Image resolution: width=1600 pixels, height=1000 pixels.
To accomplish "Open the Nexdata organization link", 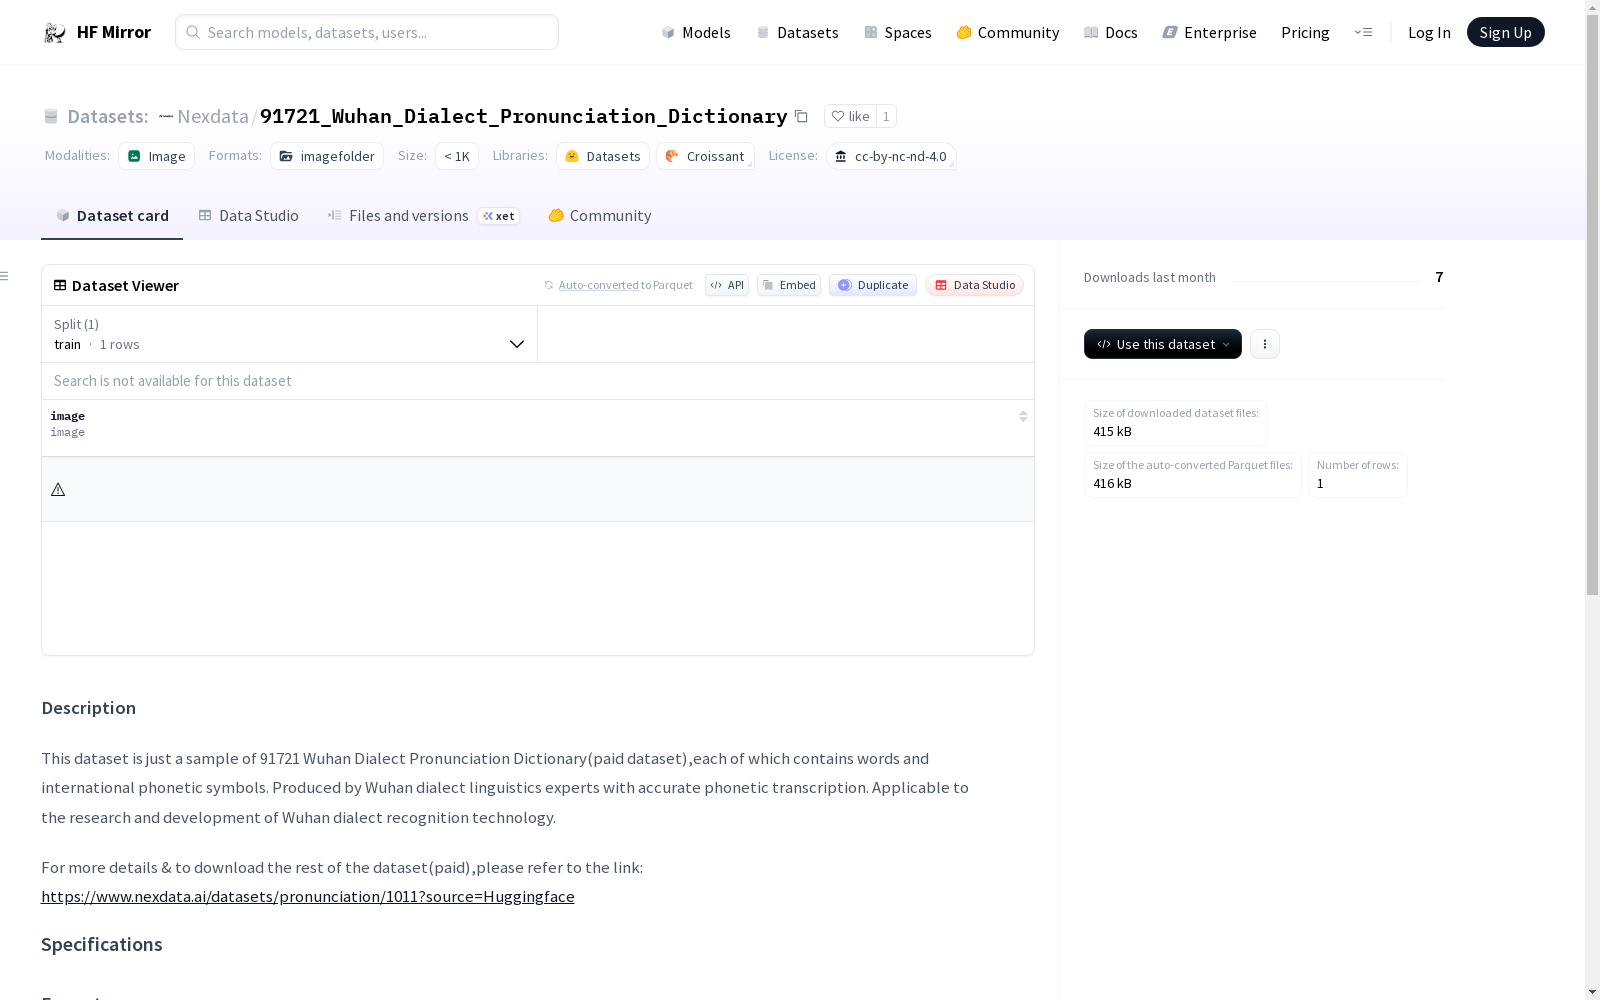I will click(212, 116).
